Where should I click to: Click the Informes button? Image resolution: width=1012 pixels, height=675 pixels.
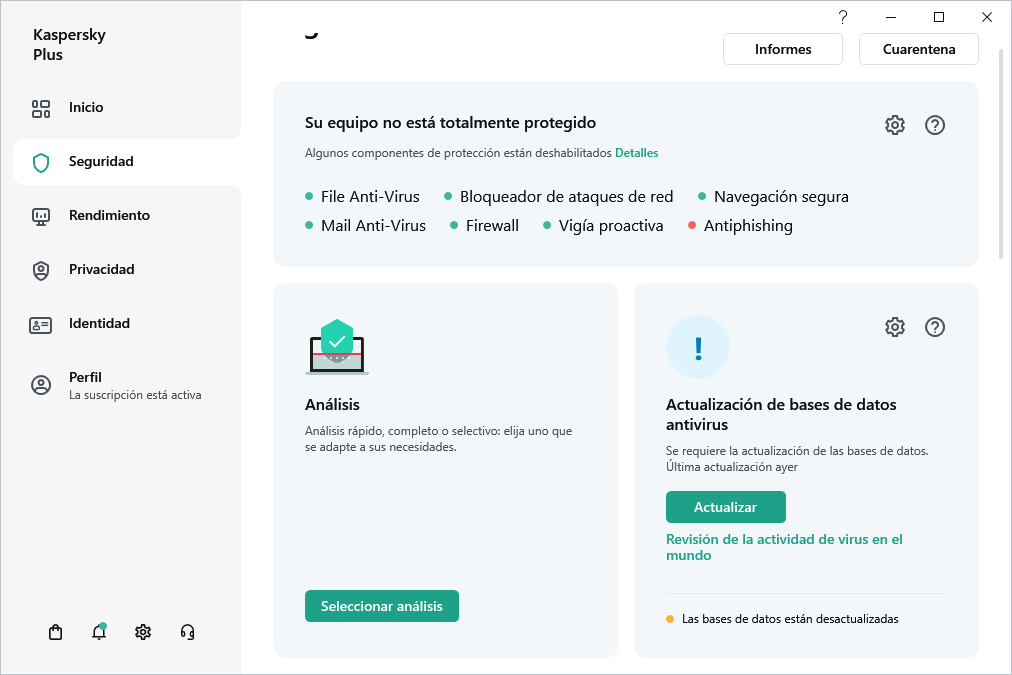(783, 49)
